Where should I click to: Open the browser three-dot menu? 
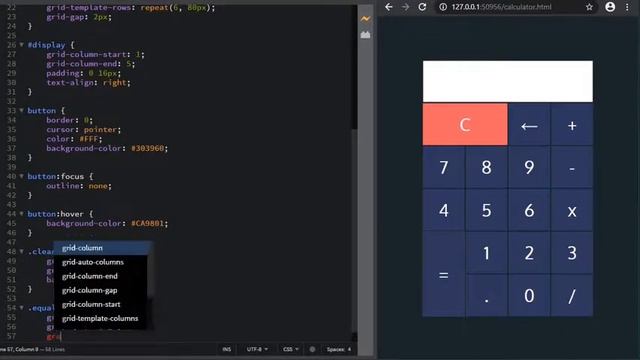coord(627,7)
